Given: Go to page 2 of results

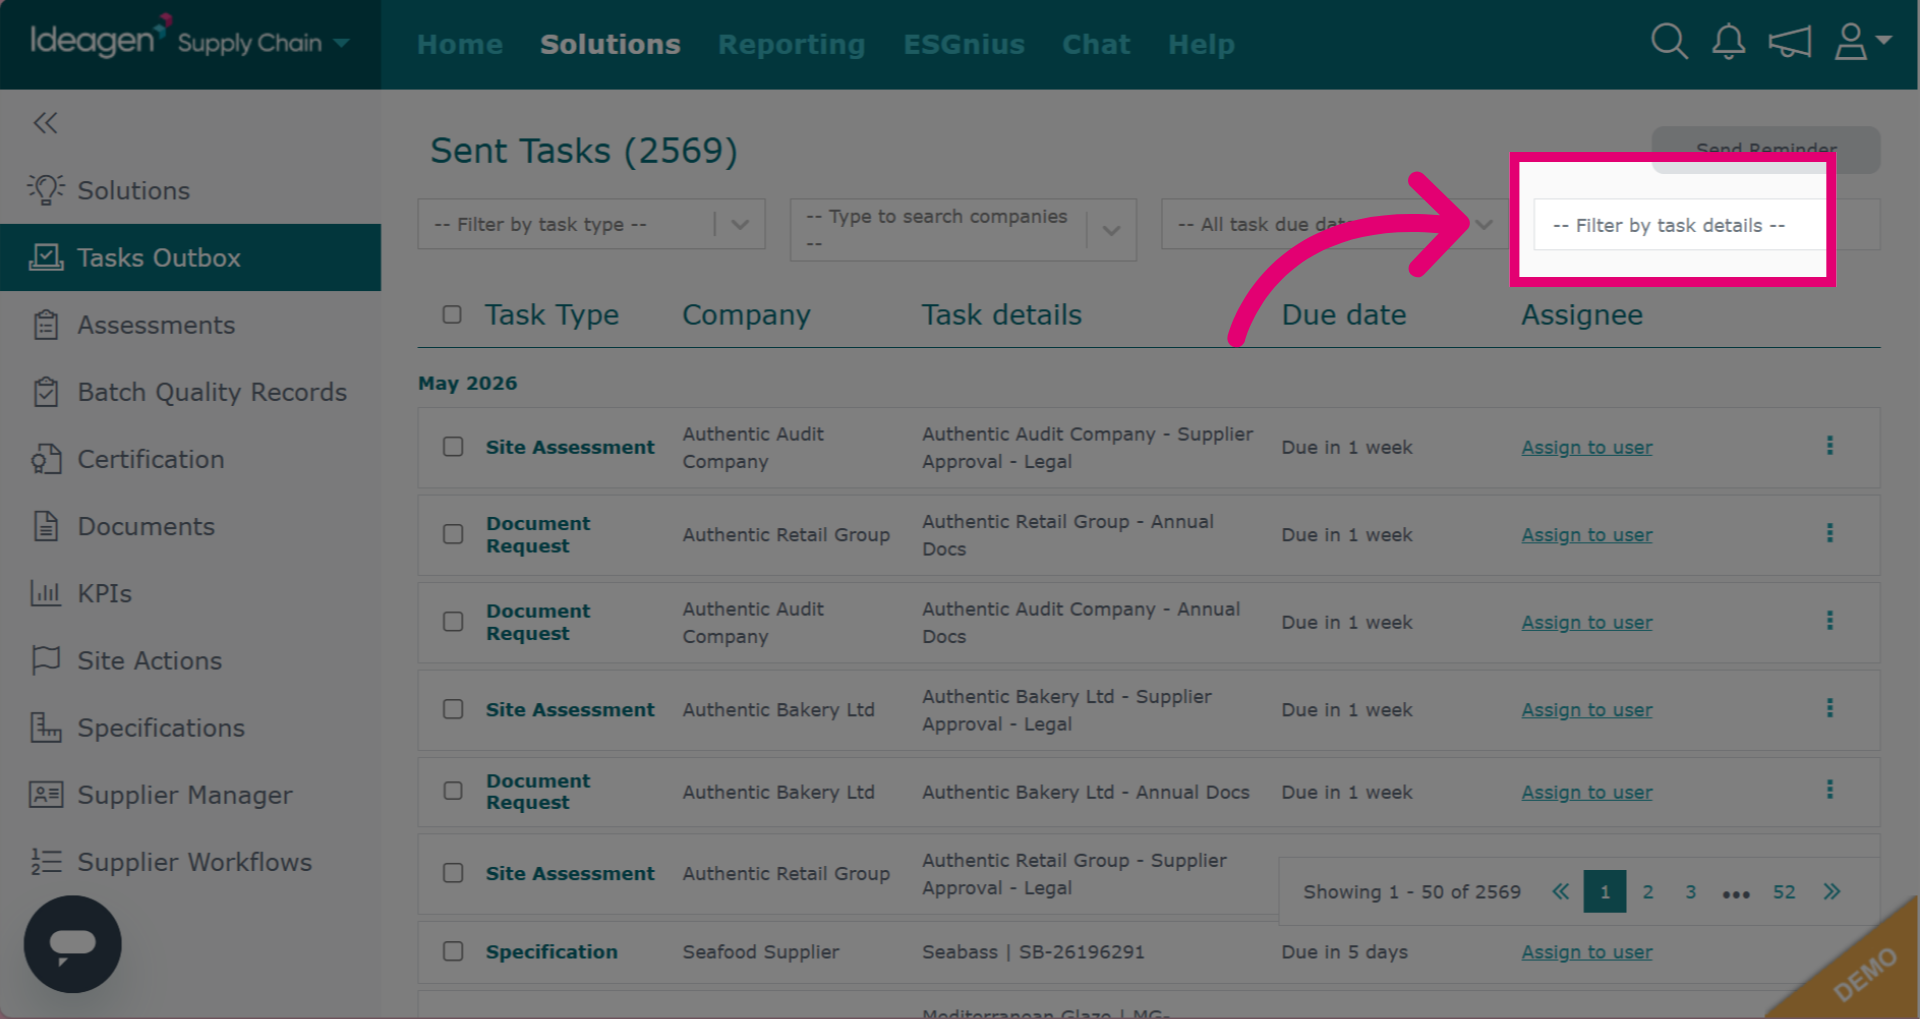Looking at the screenshot, I should click(x=1648, y=891).
